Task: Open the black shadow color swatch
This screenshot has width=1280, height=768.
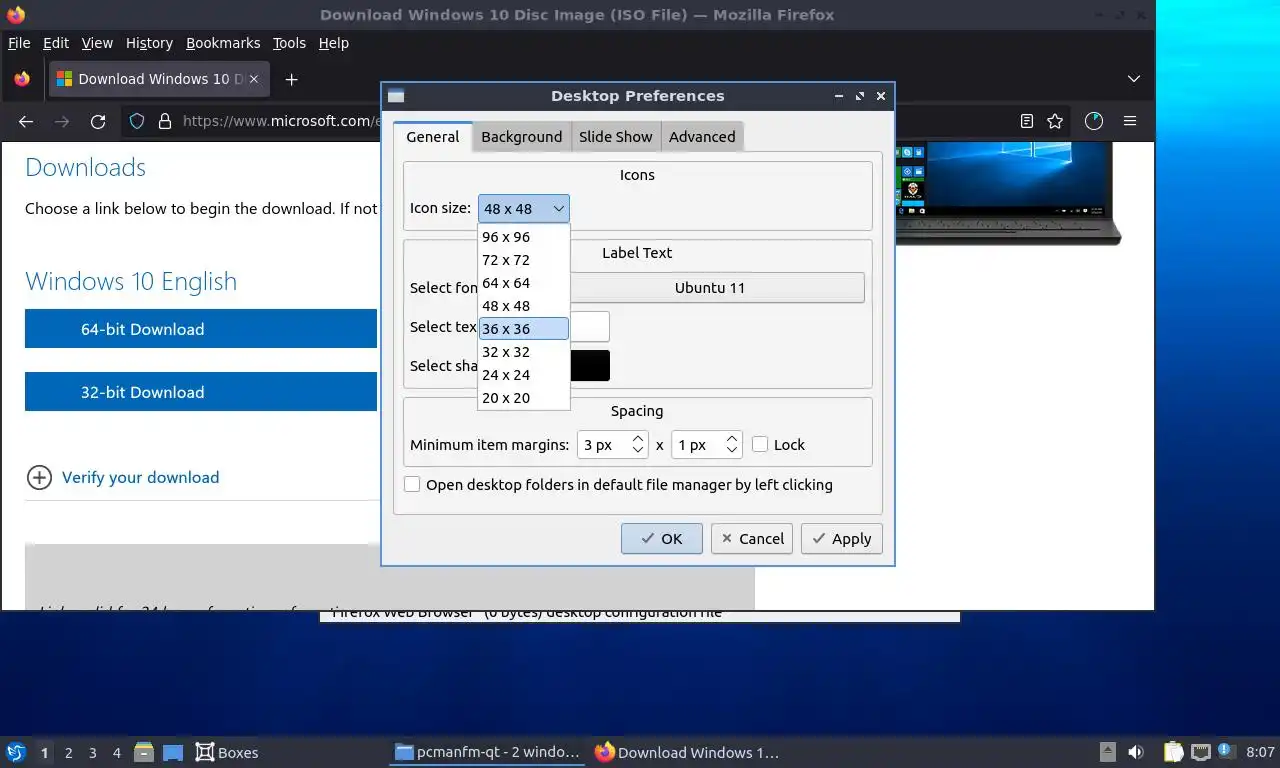Action: point(590,366)
